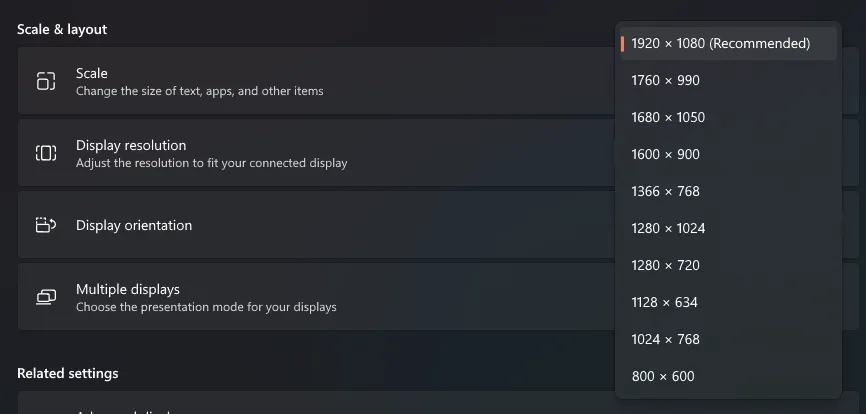Click the Related settings heading
The image size is (866, 414).
tap(67, 373)
